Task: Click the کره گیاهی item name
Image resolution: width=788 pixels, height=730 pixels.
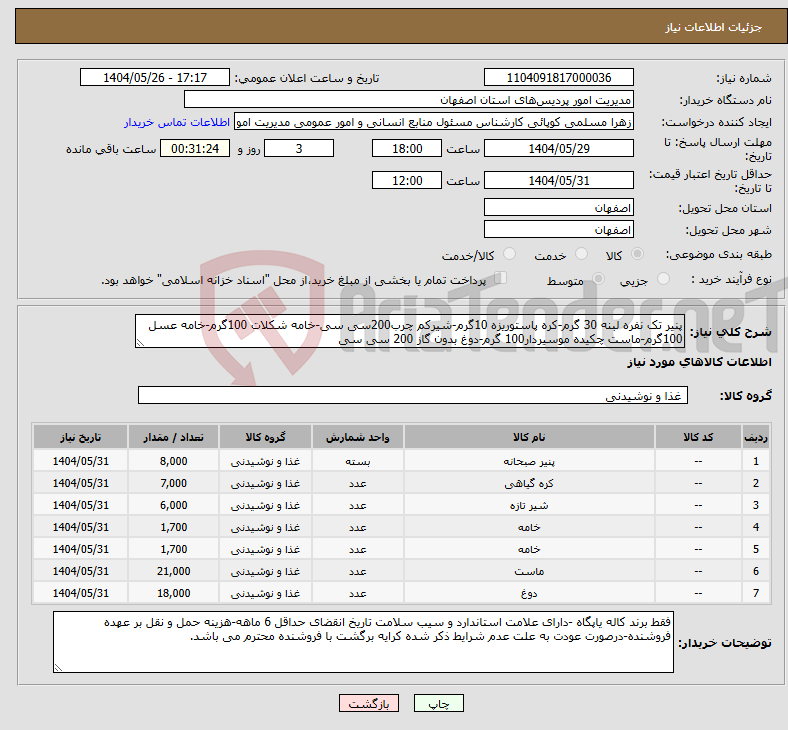Action: click(529, 483)
